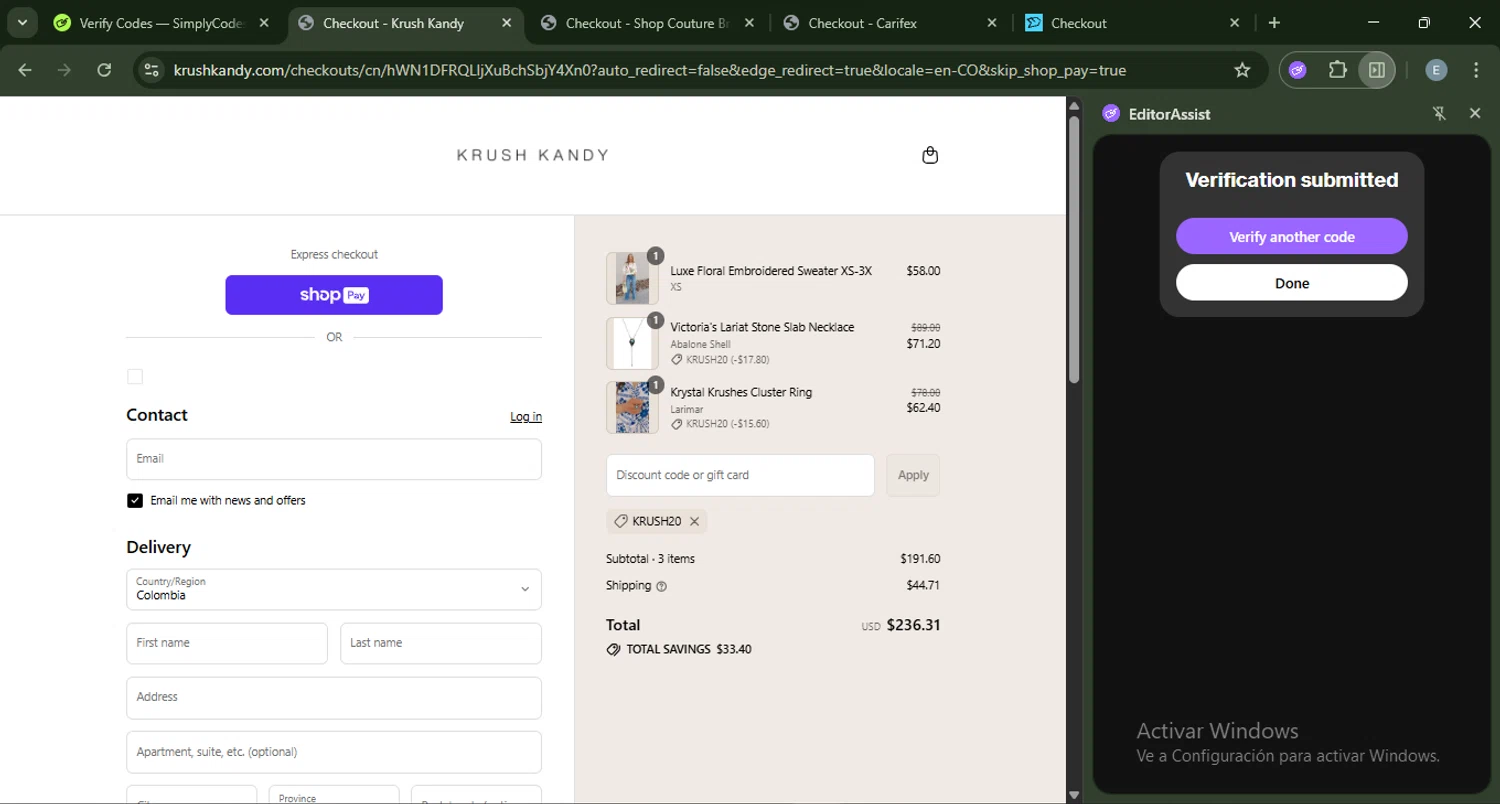Click the necklace KRUSH20 discount tag icon

[677, 360]
